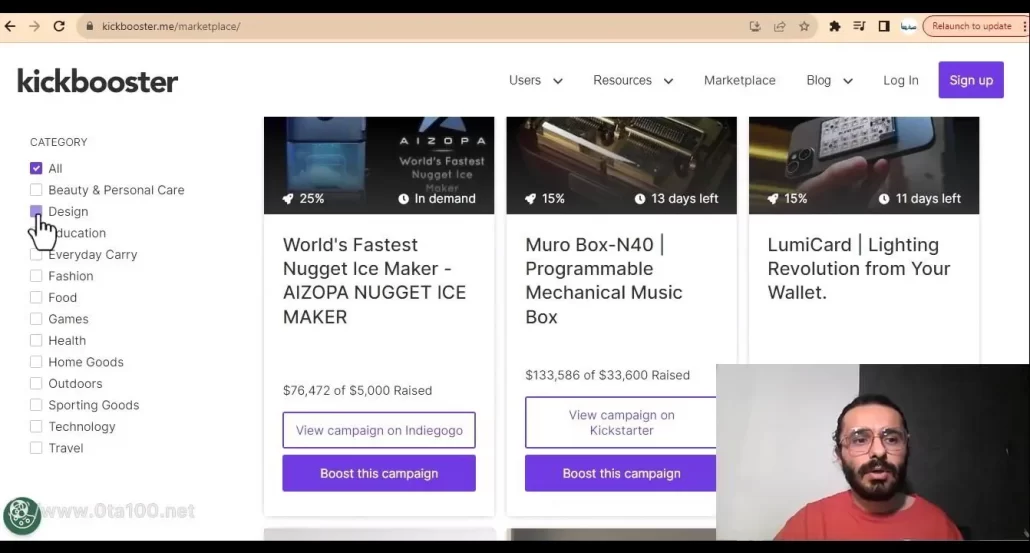Open the browser extensions puzzle icon
The image size is (1030, 553).
coord(835,27)
